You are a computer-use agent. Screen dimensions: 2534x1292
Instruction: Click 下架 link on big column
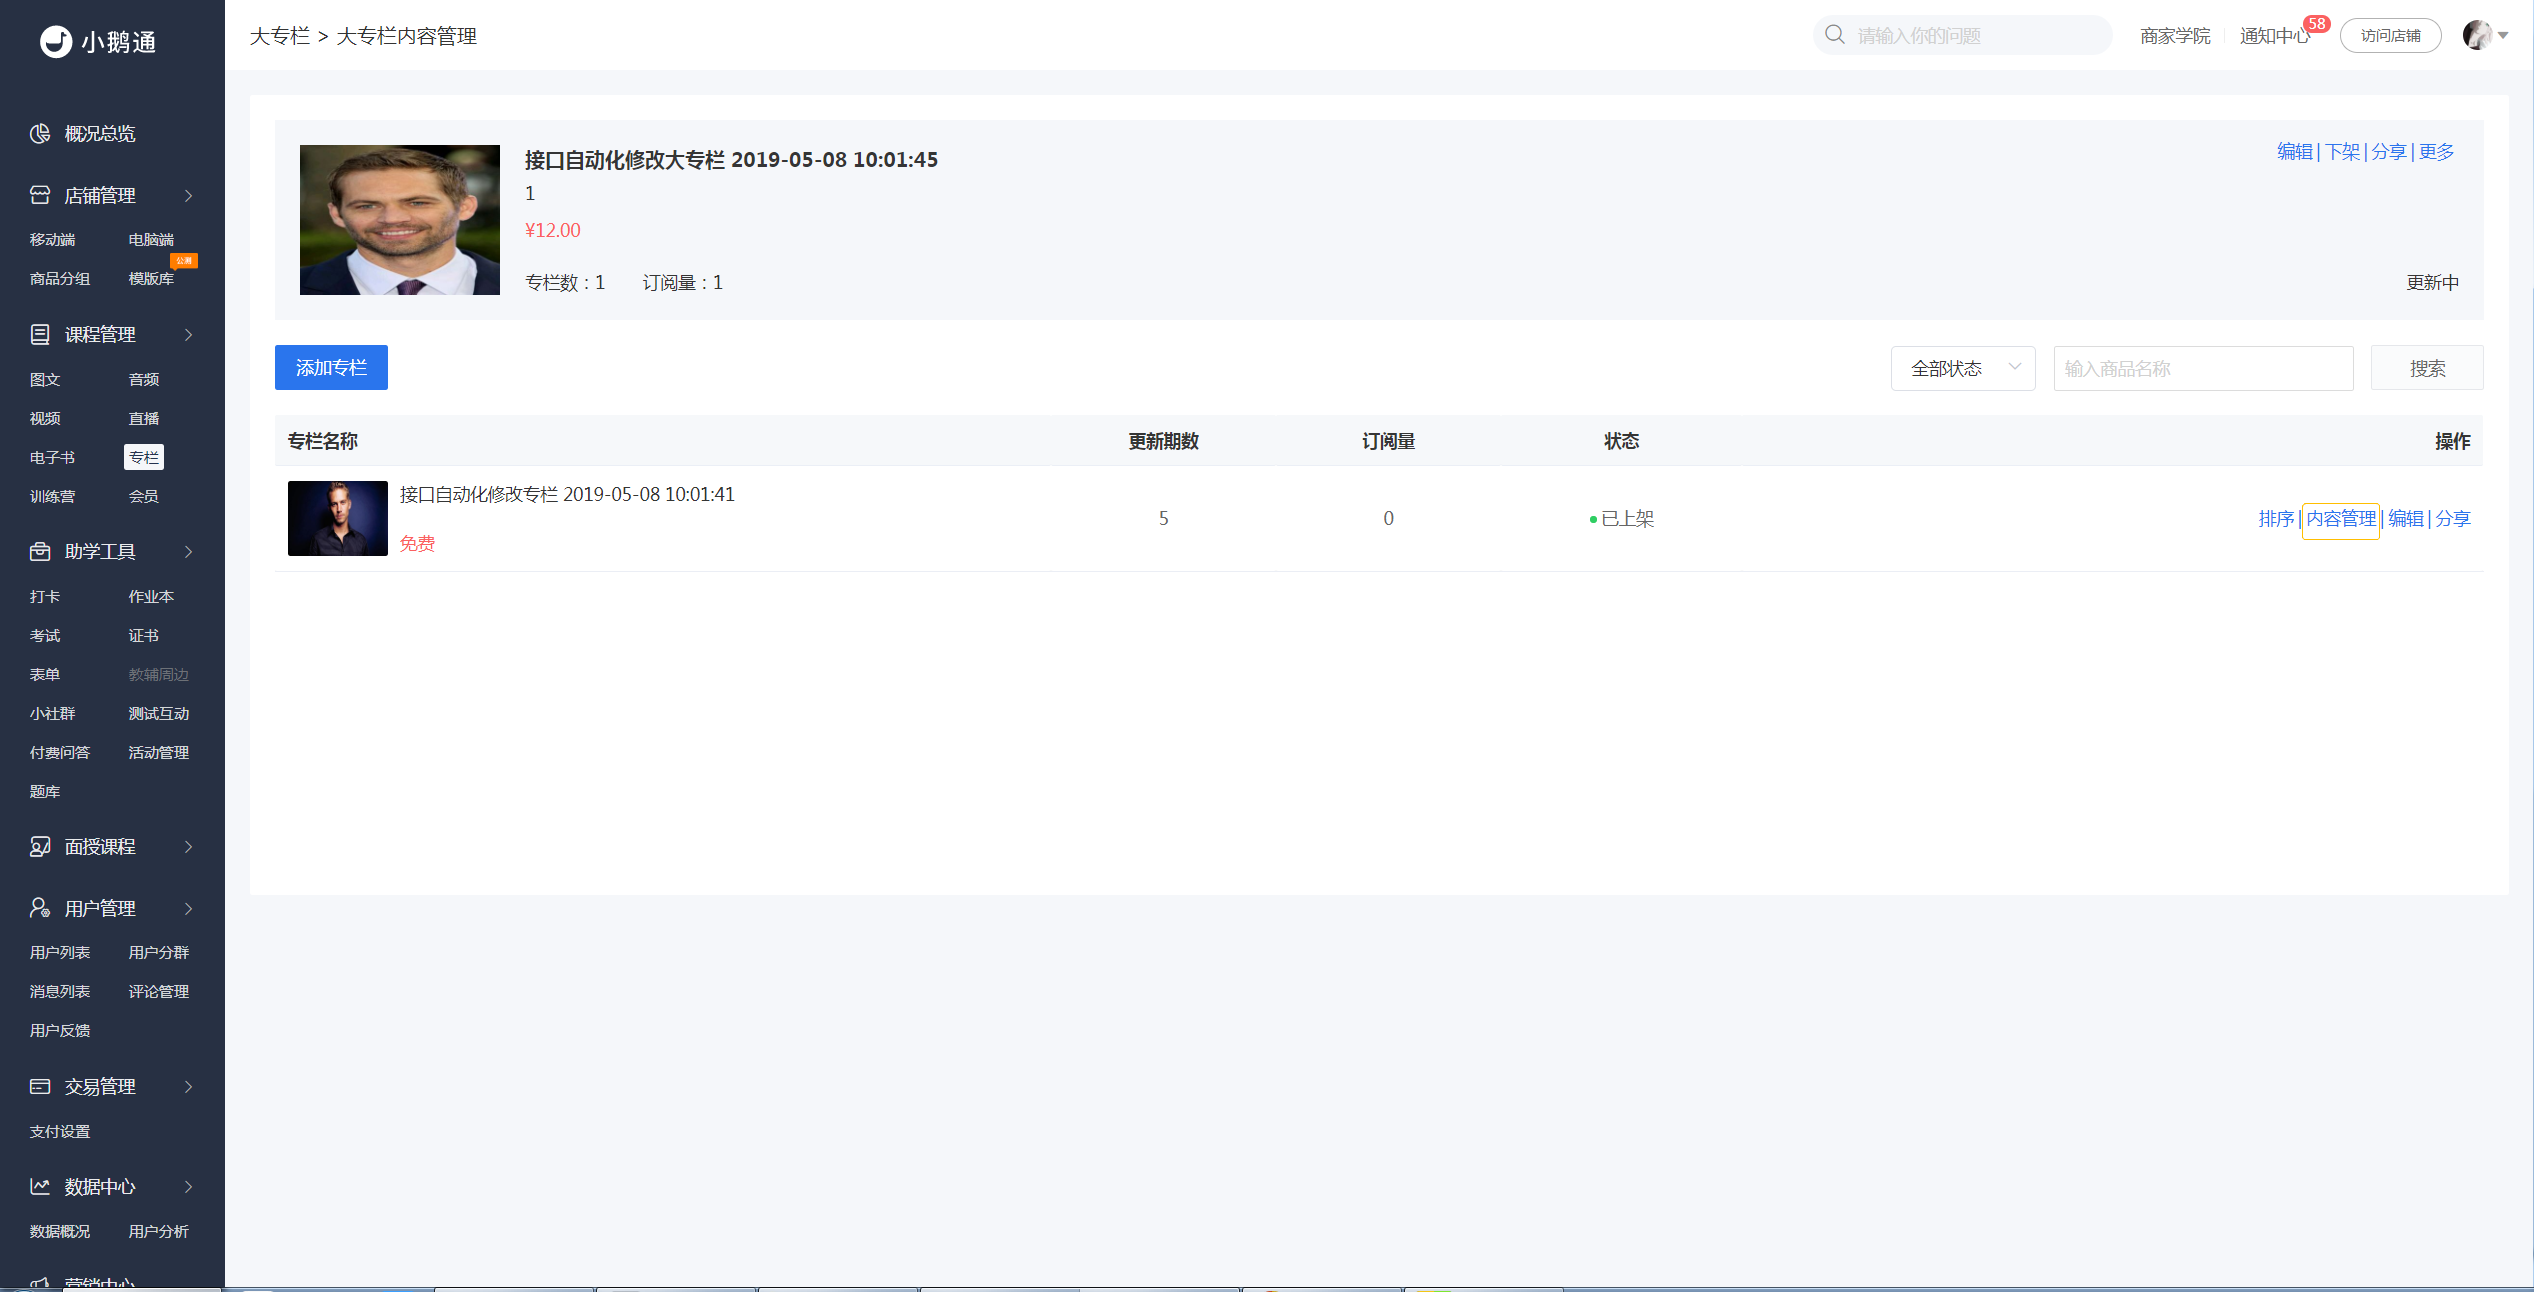[x=2342, y=152]
